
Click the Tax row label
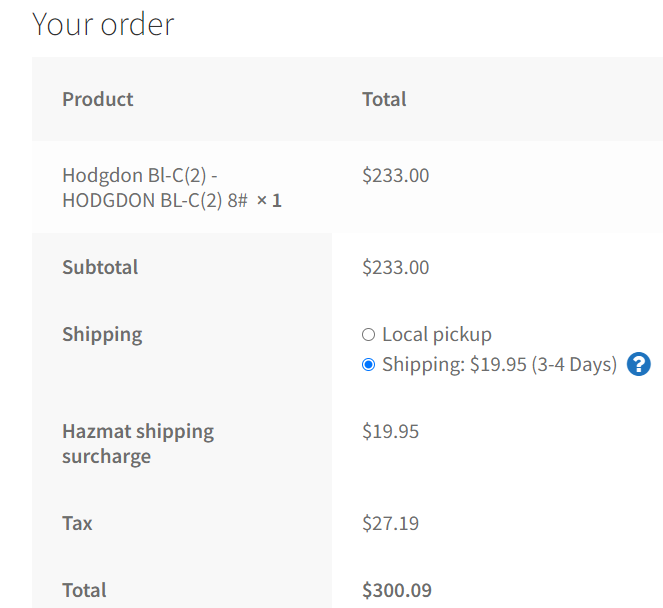[x=77, y=523]
